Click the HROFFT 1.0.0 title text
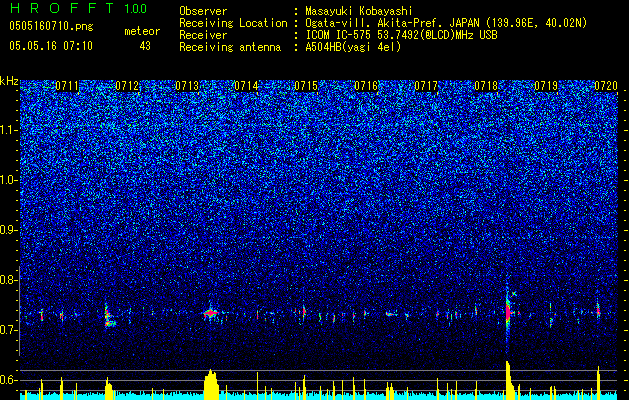 point(78,8)
